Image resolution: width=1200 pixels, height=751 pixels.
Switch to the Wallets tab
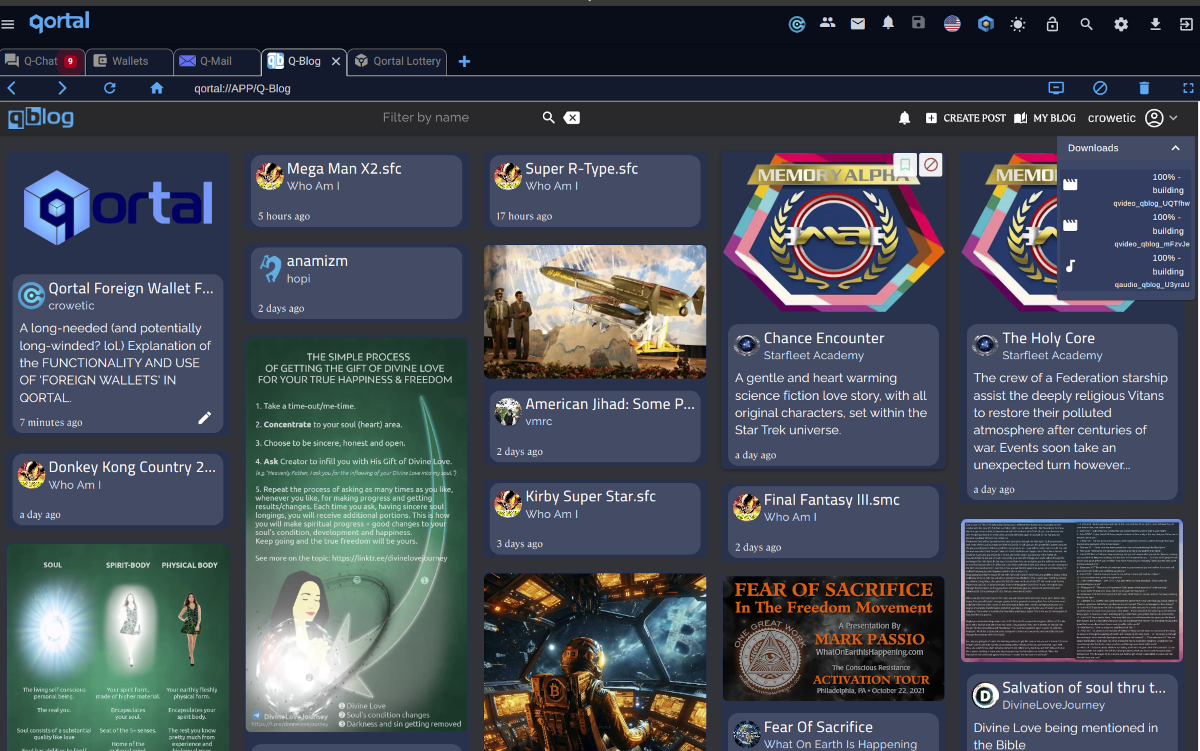click(x=130, y=61)
